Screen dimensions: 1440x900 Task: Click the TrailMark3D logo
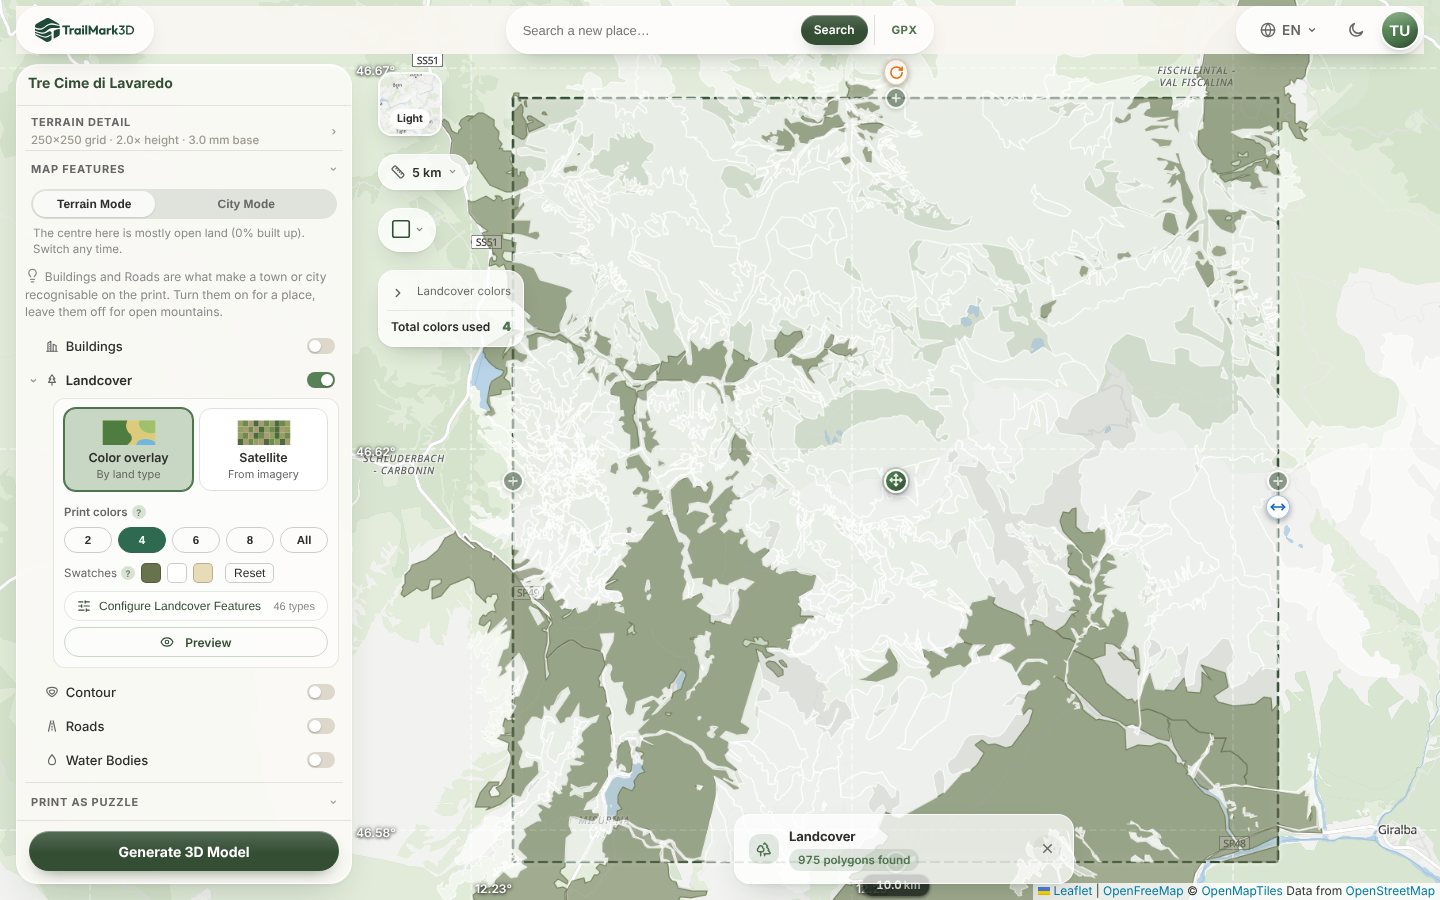pos(85,30)
